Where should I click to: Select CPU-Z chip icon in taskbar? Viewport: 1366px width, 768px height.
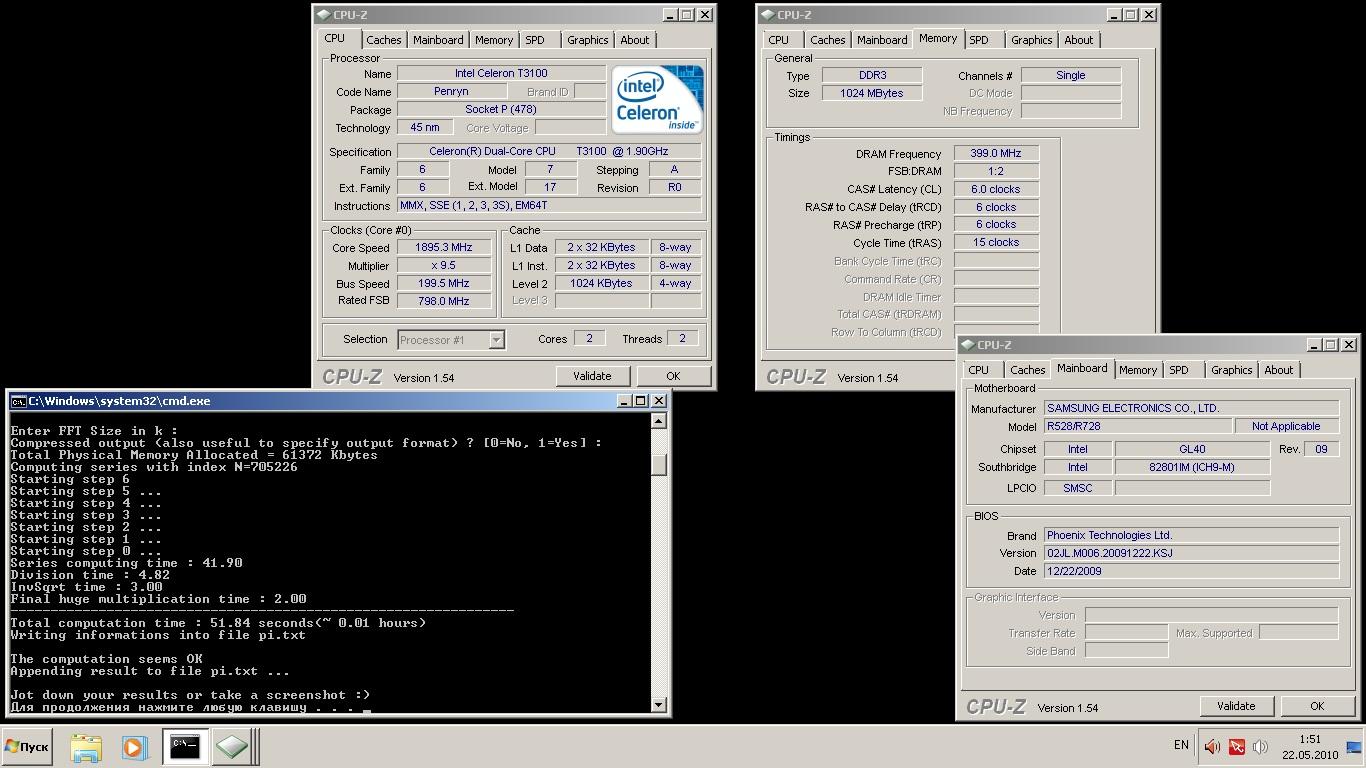pyautogui.click(x=232, y=747)
